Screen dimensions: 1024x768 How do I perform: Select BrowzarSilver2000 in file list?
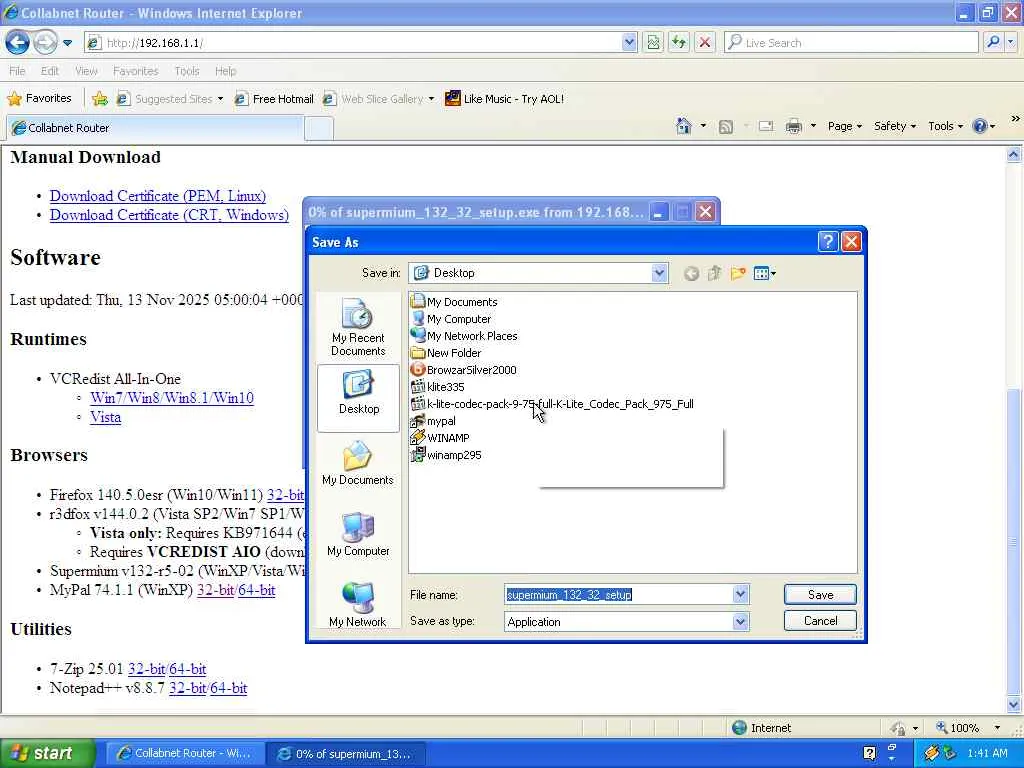coord(464,370)
